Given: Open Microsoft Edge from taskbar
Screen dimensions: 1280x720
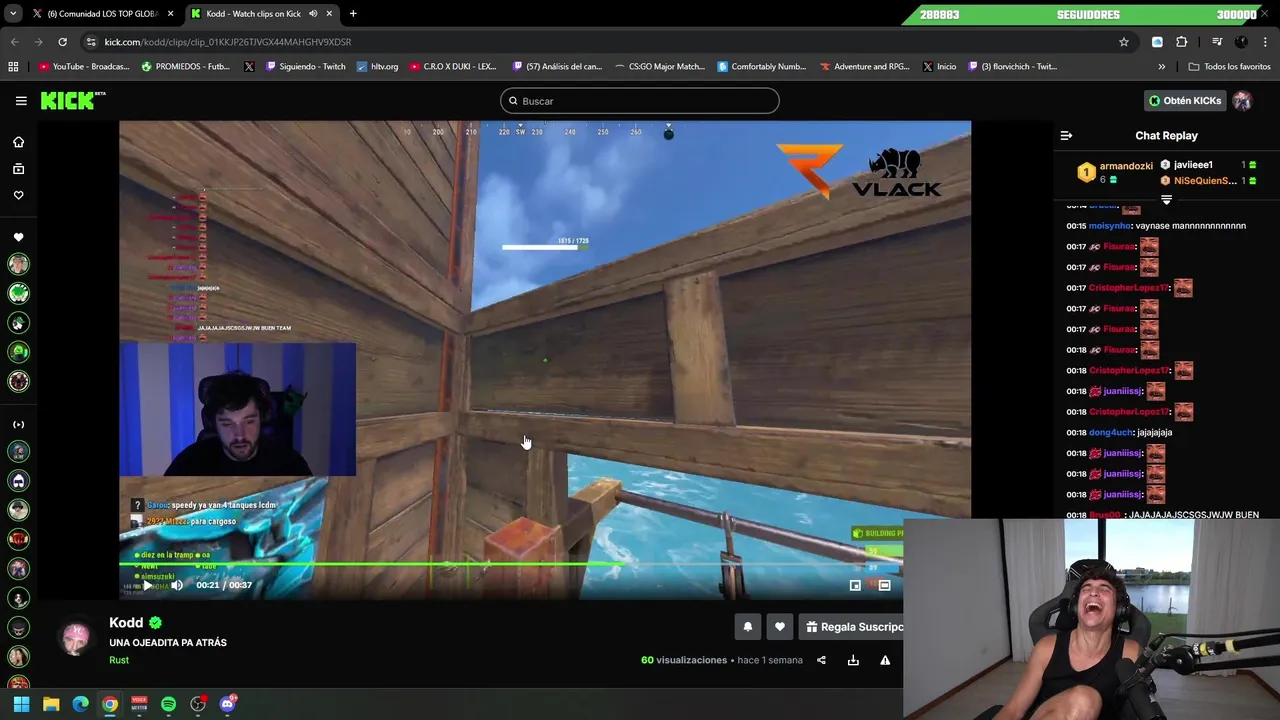Looking at the screenshot, I should click(80, 704).
